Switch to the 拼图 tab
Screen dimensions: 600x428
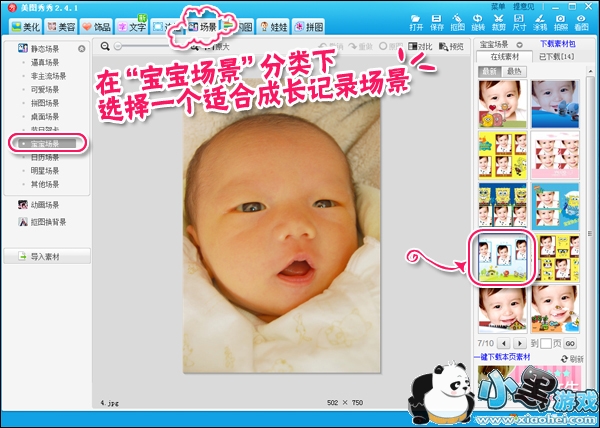click(x=308, y=27)
